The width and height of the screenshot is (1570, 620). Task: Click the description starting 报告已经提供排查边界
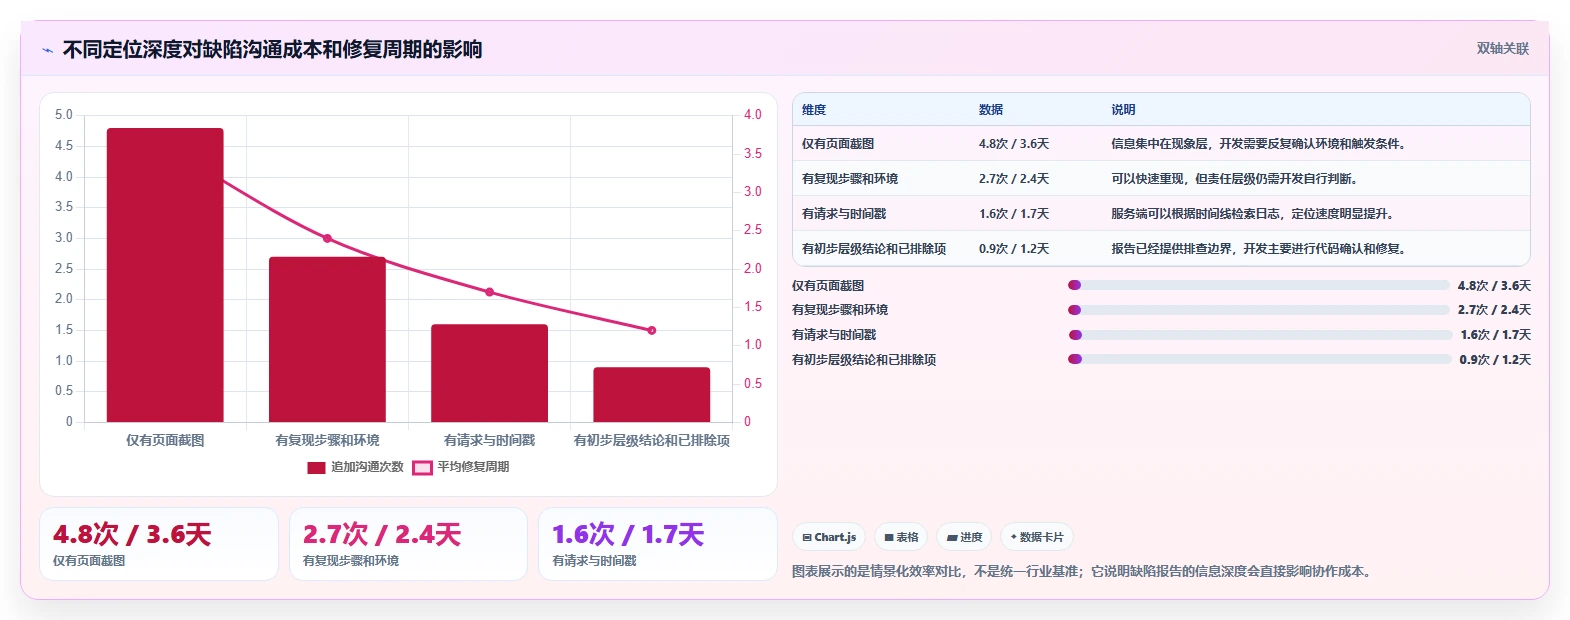[1261, 249]
